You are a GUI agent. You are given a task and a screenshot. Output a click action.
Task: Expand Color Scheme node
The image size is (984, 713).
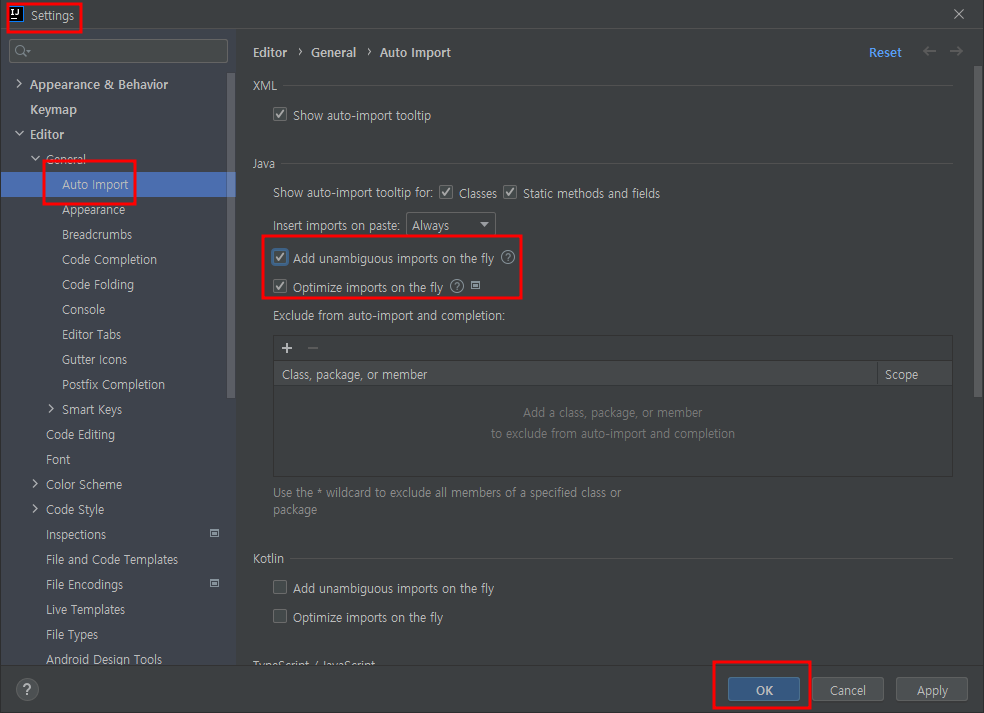point(36,484)
